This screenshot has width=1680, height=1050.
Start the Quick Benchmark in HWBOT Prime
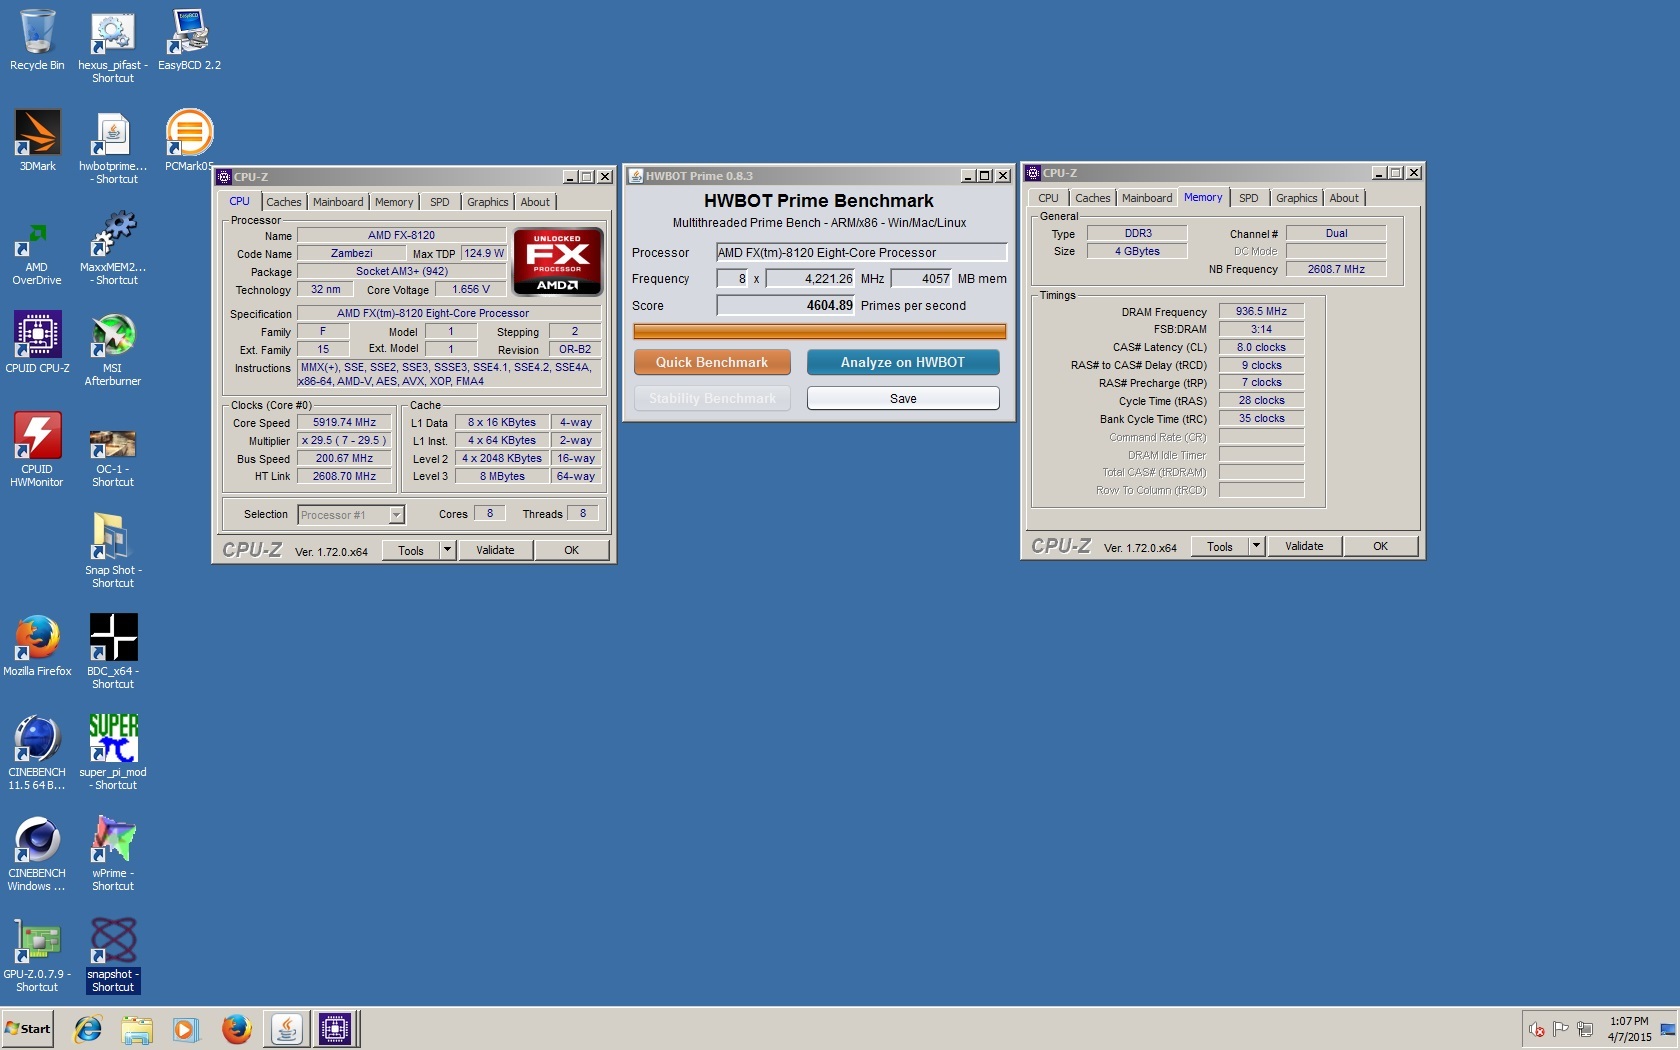click(x=712, y=362)
